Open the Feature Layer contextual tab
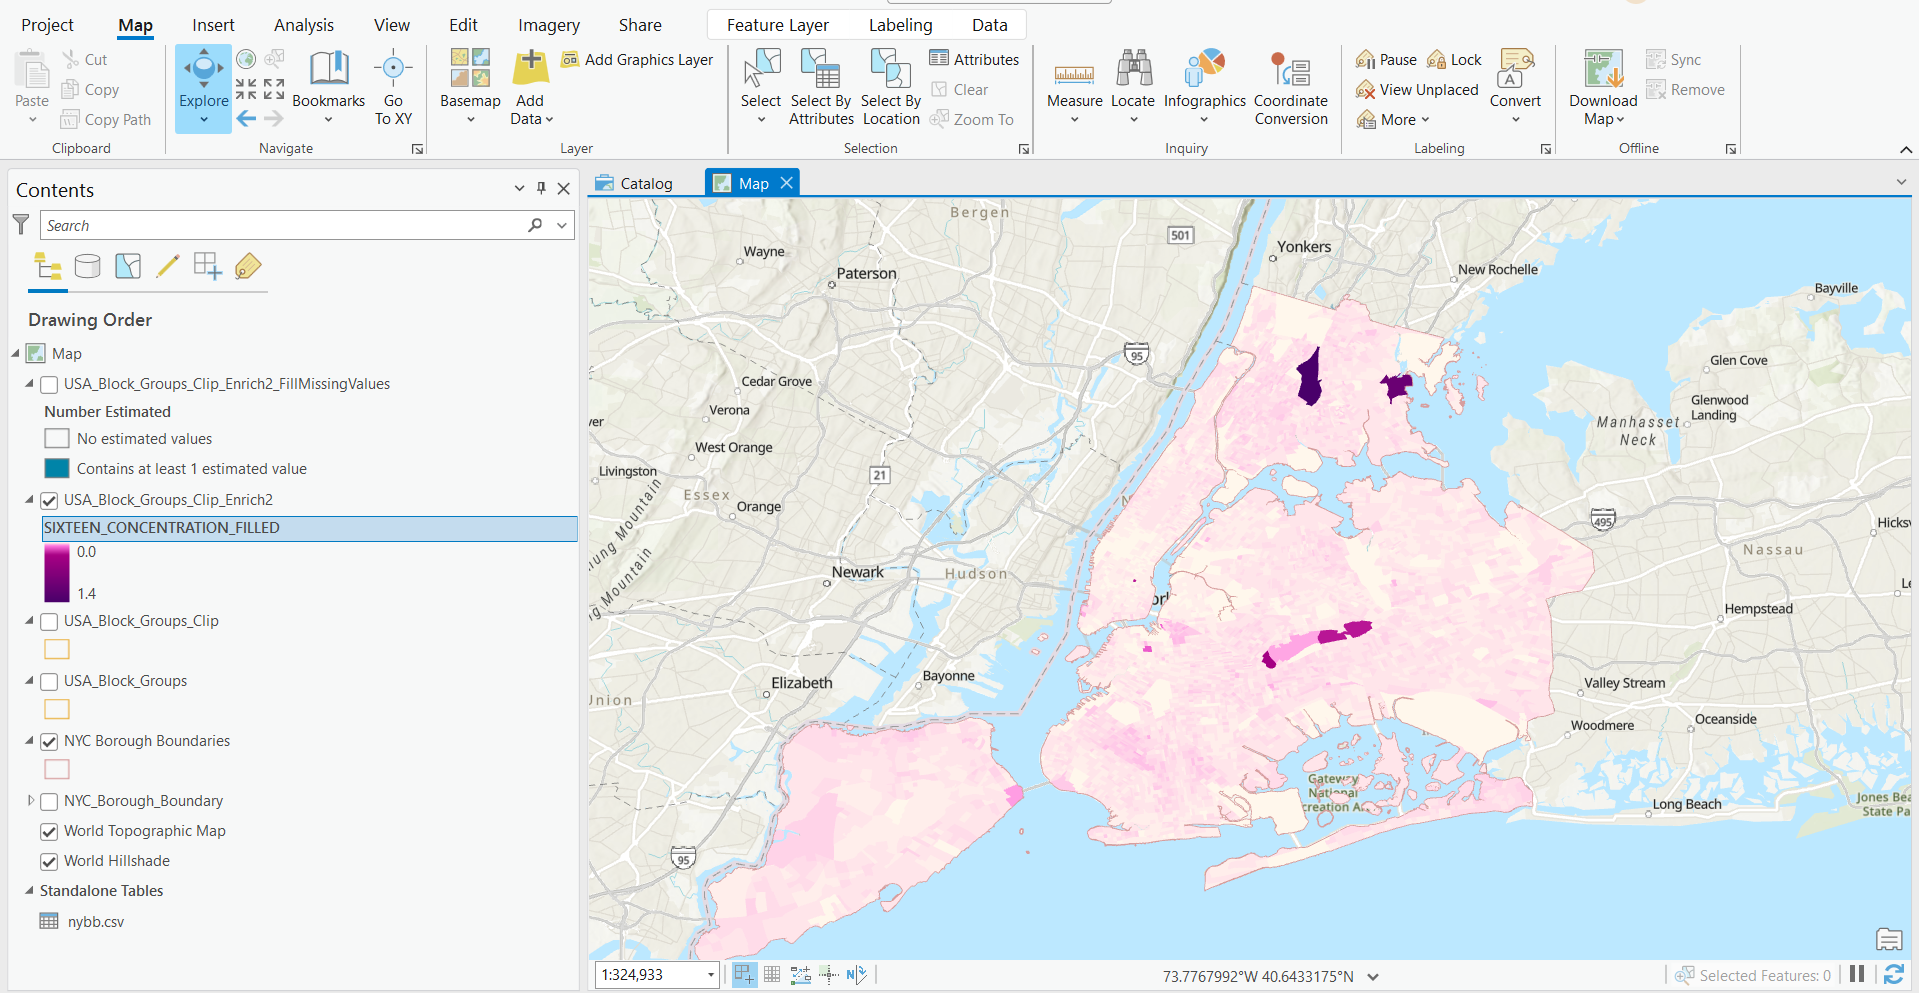 point(778,25)
